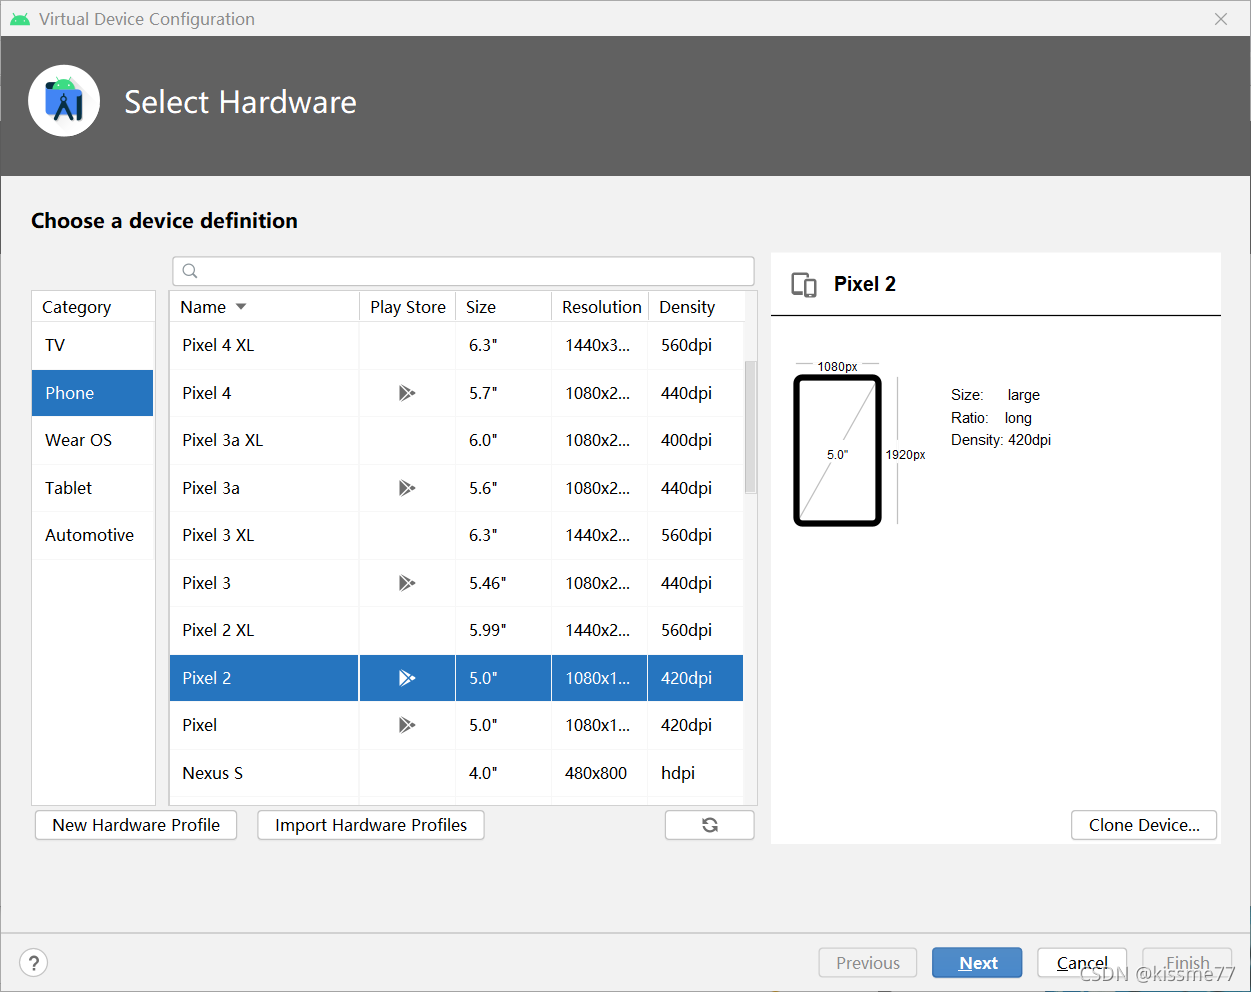1251x992 pixels.
Task: Click the device list vertical scrollbar
Action: (751, 427)
